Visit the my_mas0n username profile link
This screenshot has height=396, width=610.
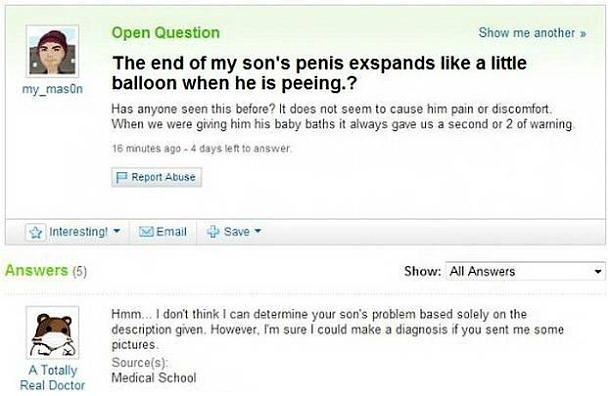pos(53,89)
